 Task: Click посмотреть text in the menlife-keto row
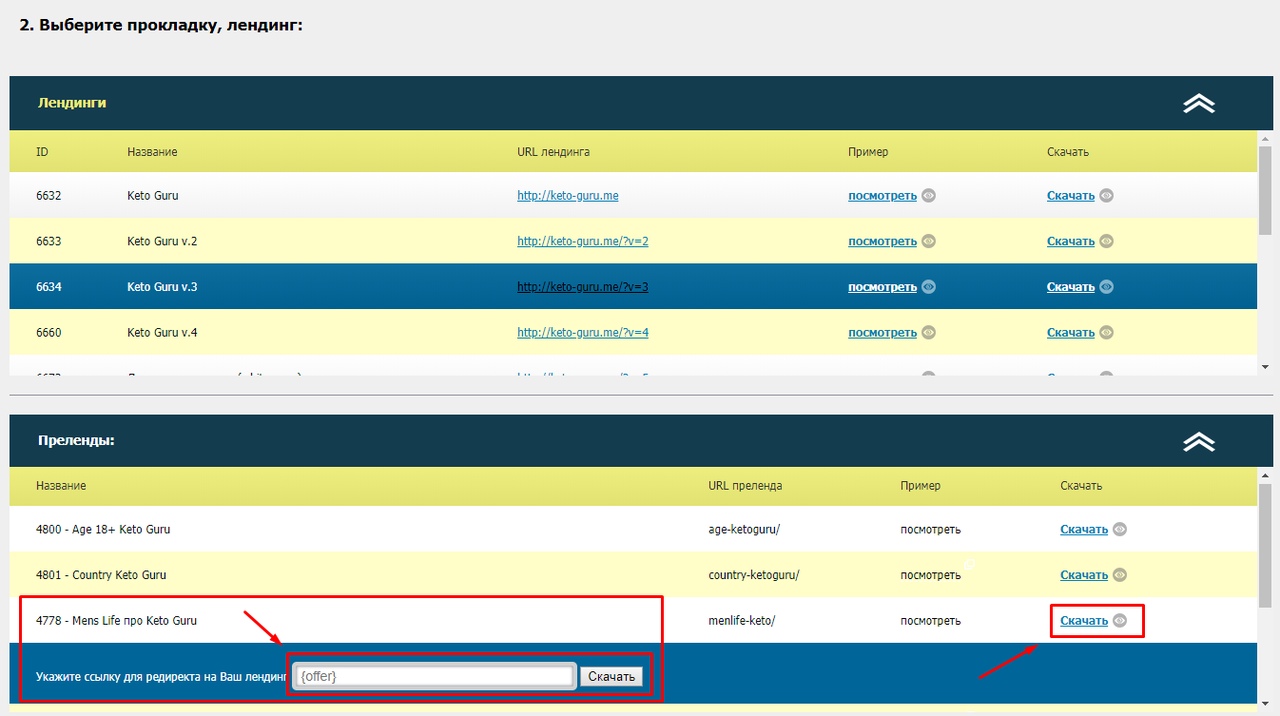tap(930, 621)
